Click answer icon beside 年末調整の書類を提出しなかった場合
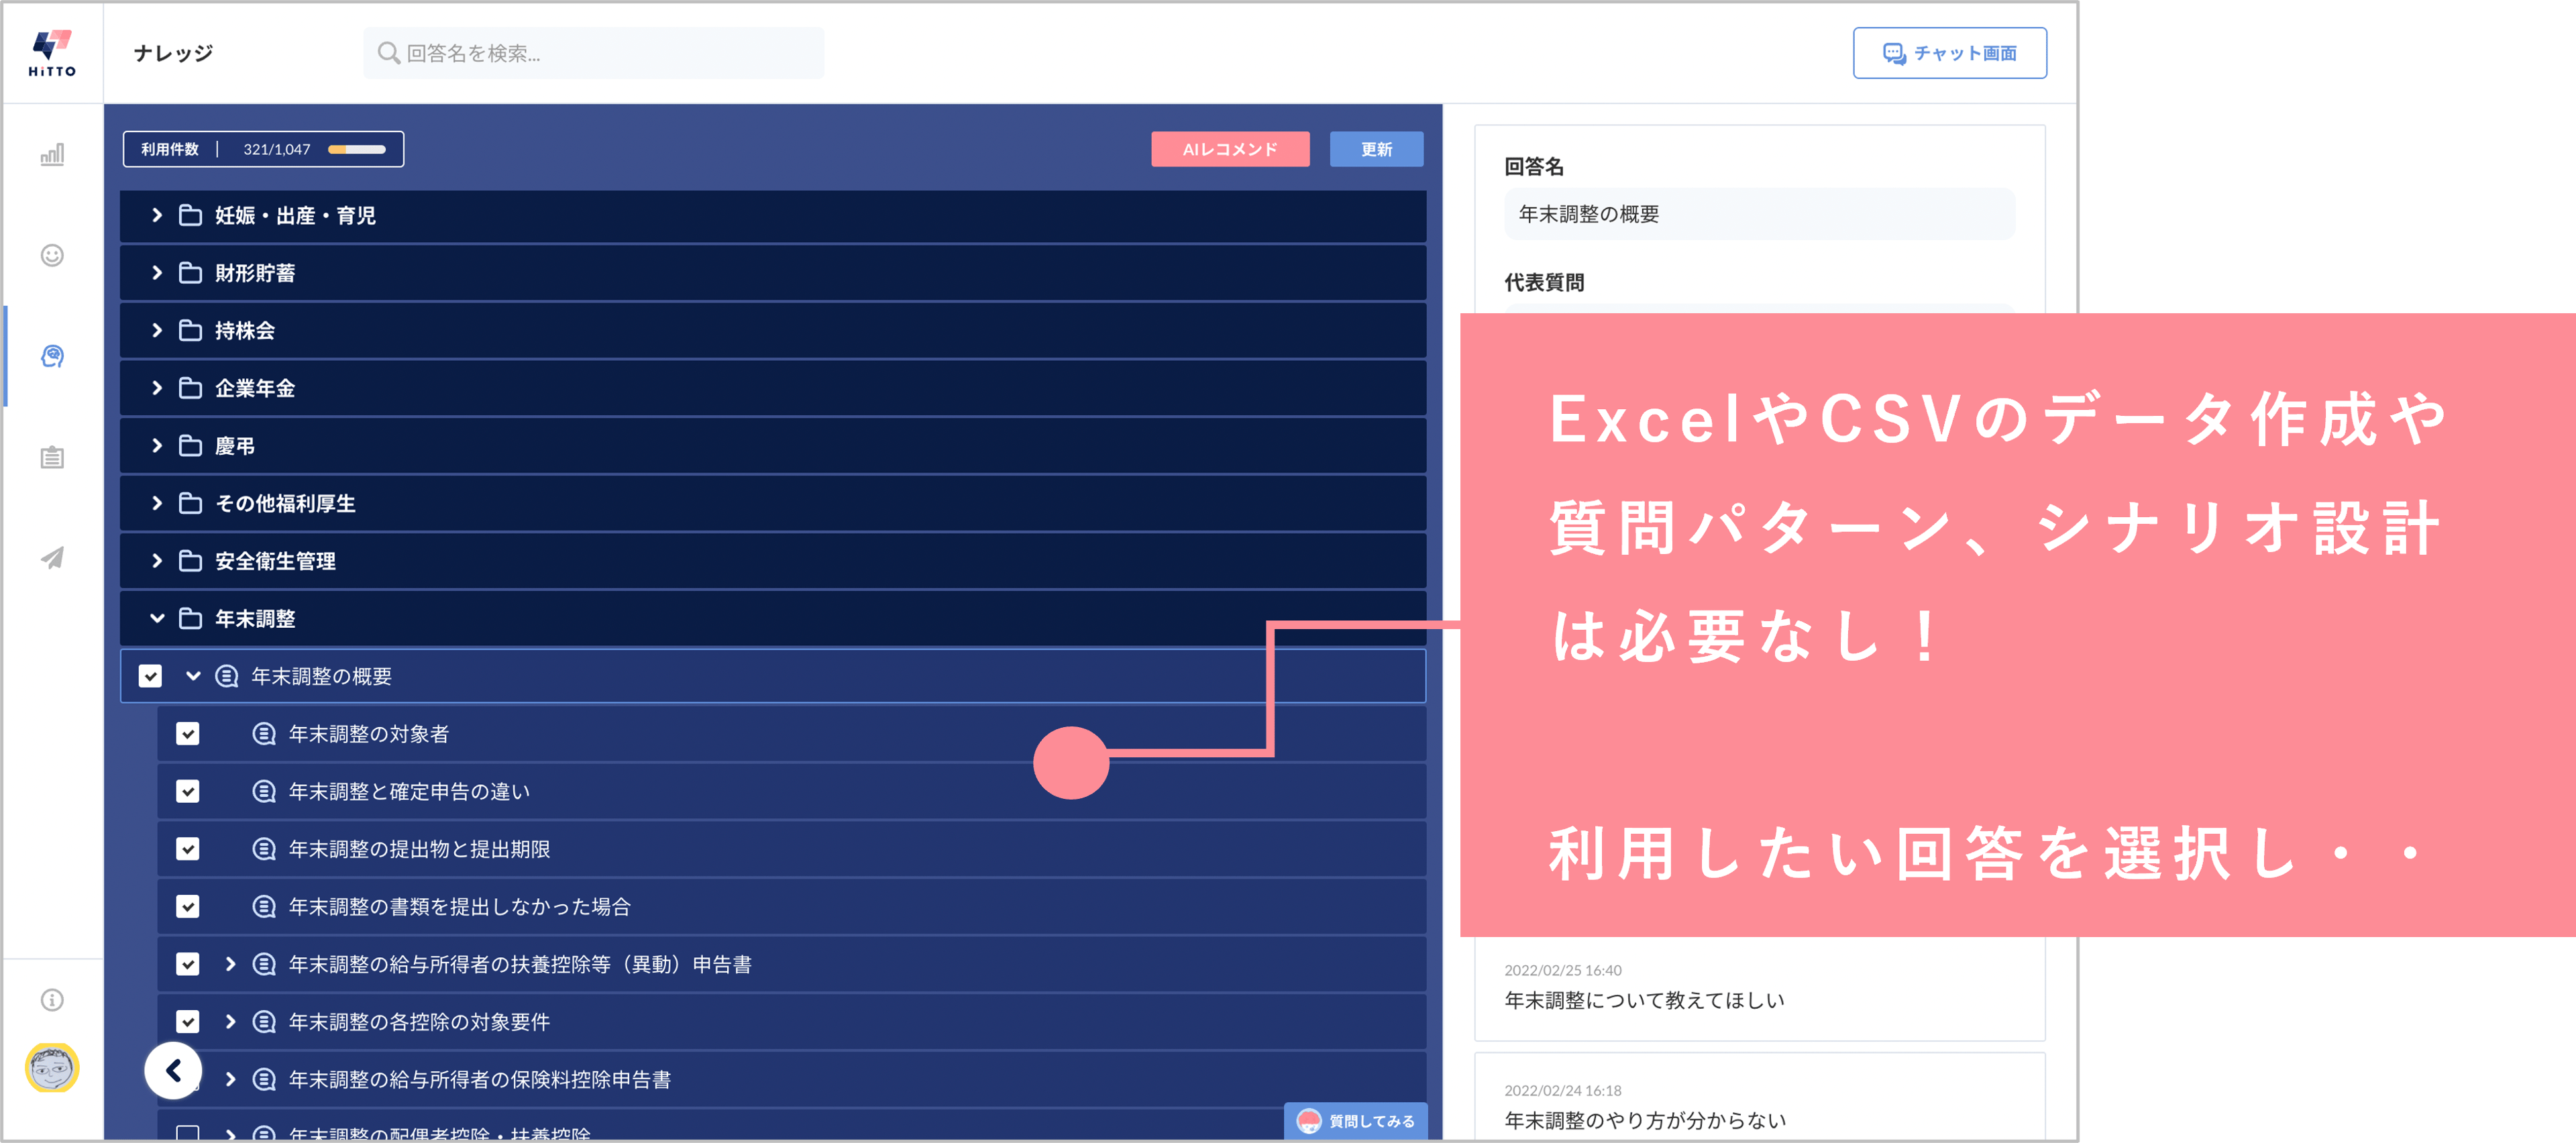 pos(264,906)
